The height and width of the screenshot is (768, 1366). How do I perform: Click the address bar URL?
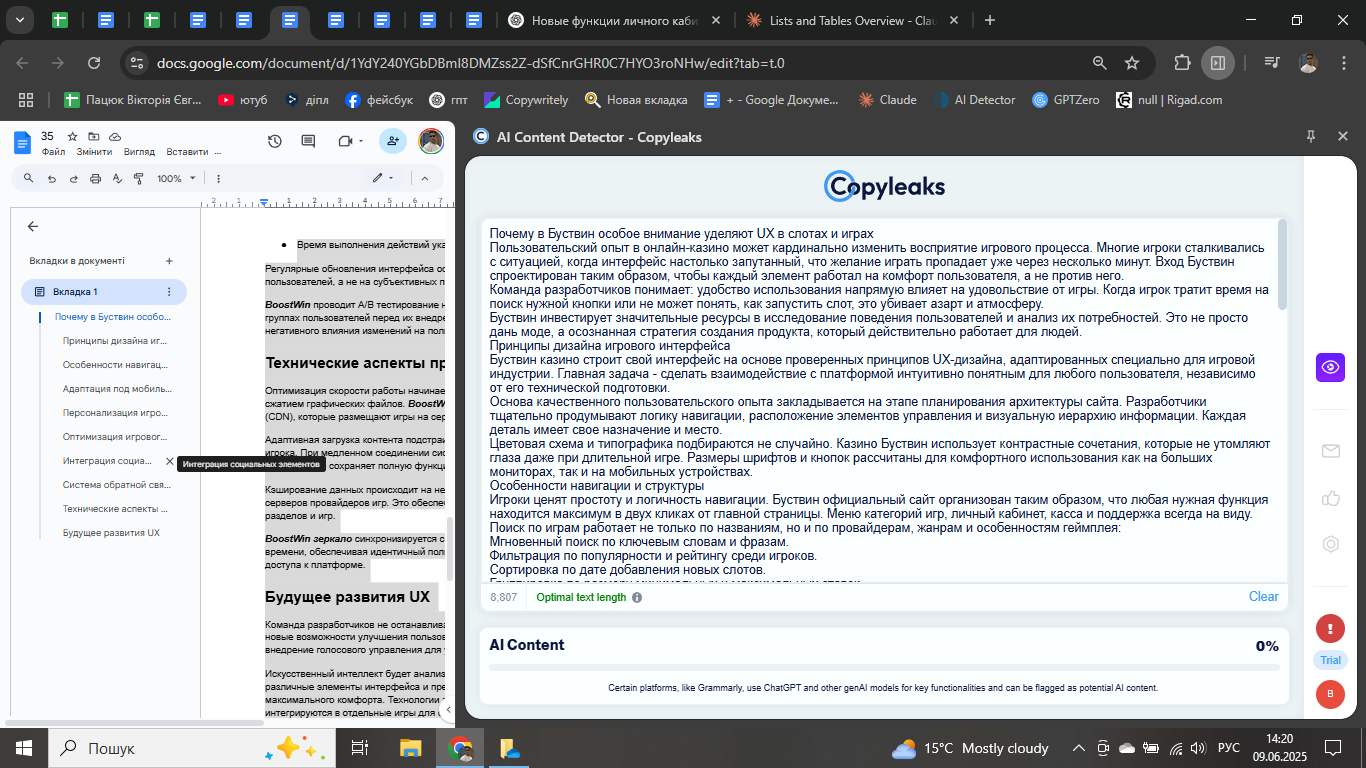470,63
